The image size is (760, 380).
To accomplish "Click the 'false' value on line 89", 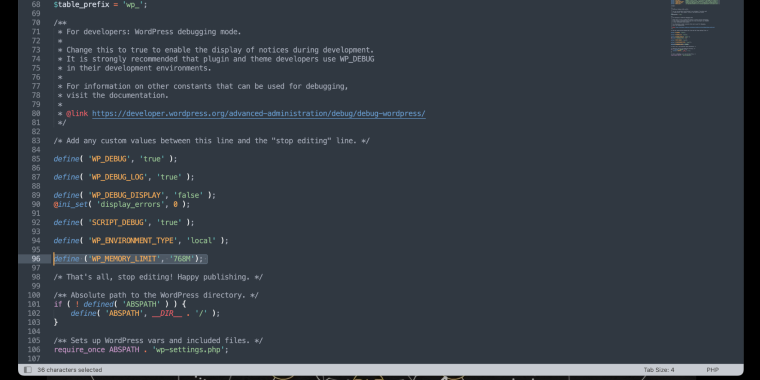I will pos(189,195).
